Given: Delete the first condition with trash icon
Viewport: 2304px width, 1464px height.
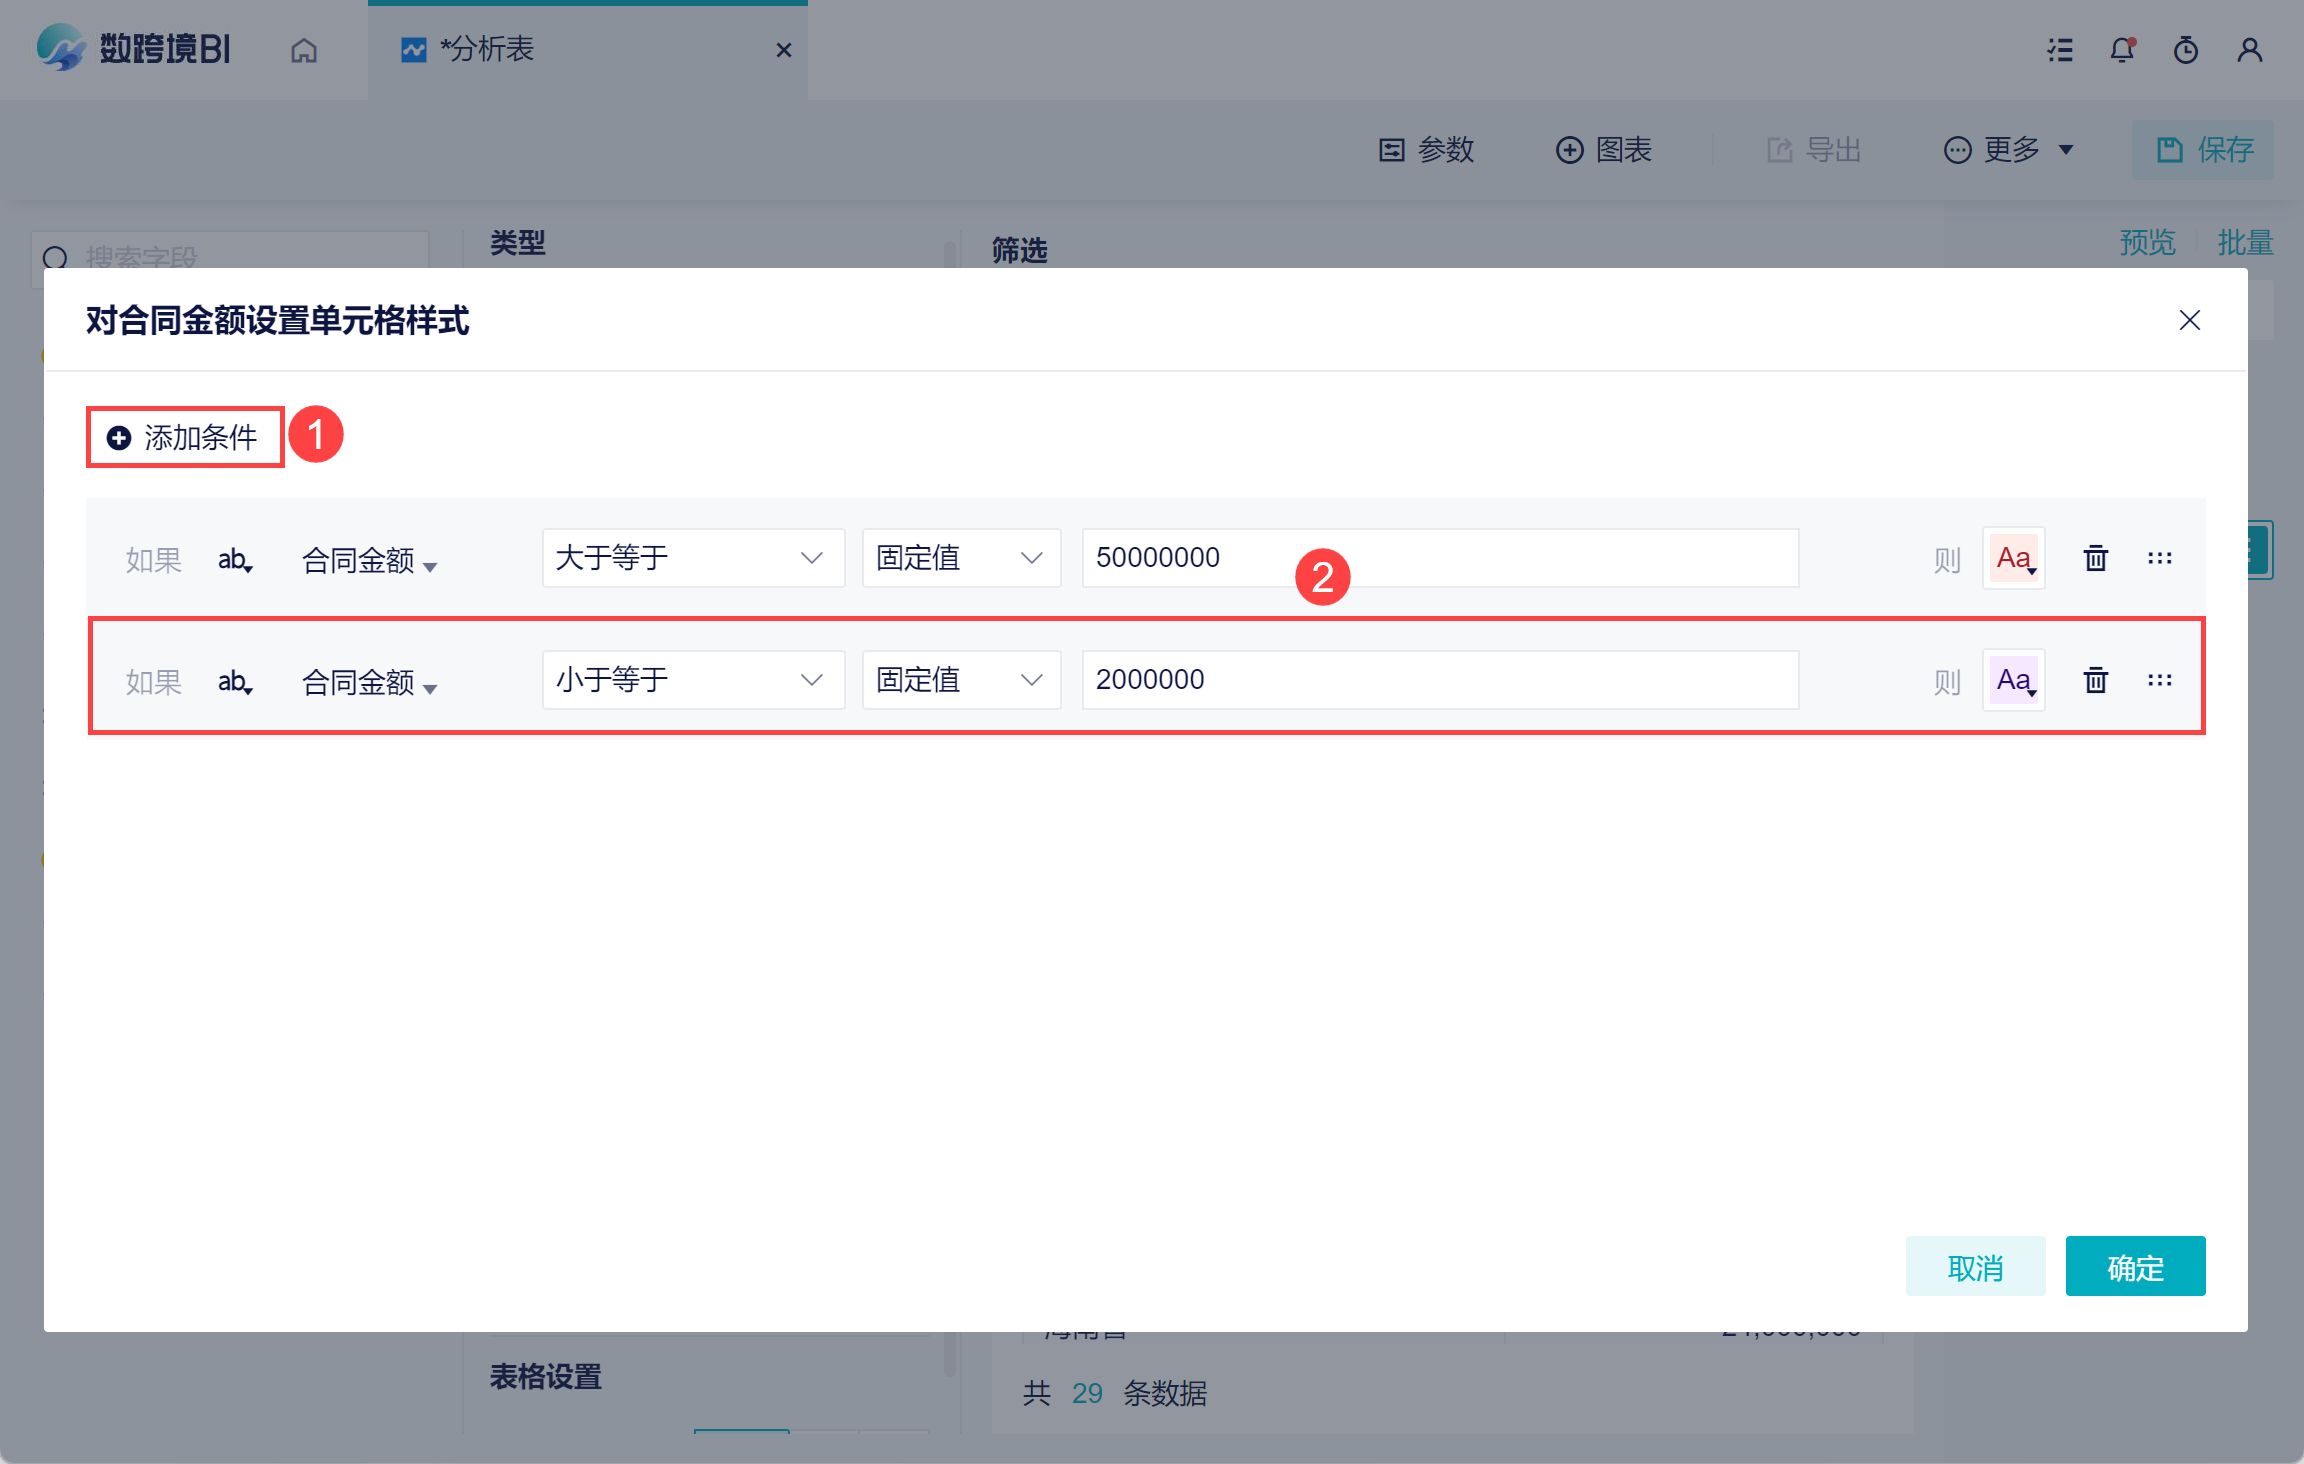Looking at the screenshot, I should tap(2095, 558).
